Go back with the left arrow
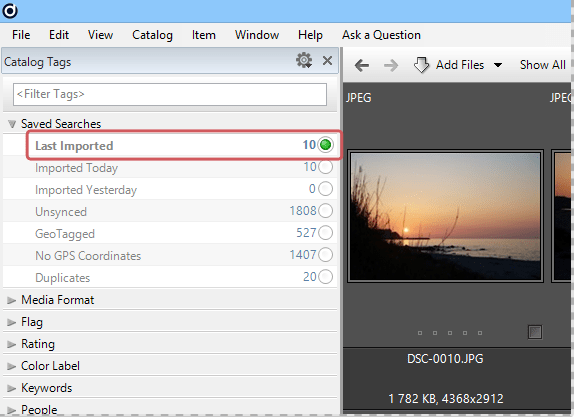Image resolution: width=575 pixels, height=418 pixels. [362, 66]
